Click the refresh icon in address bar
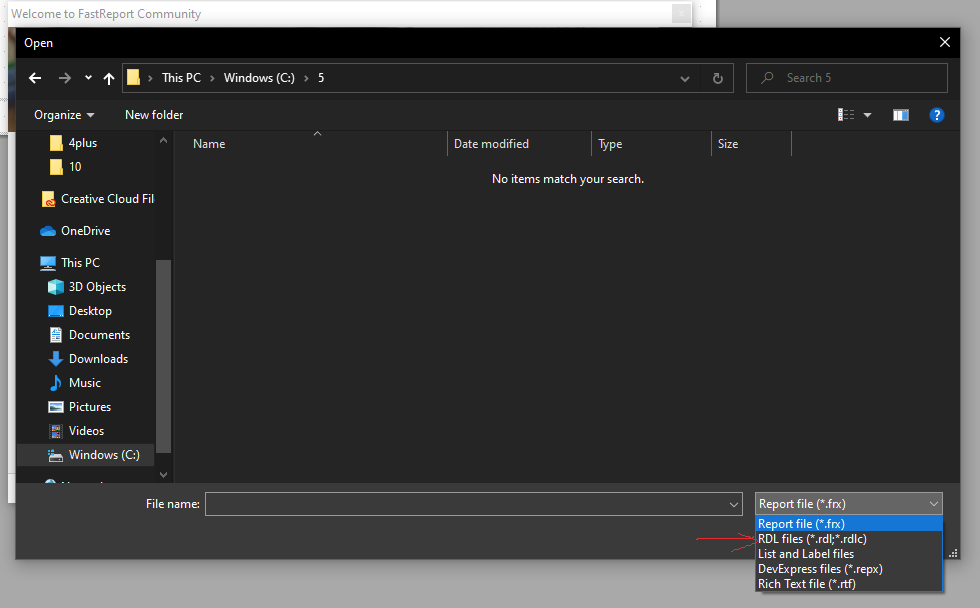The width and height of the screenshot is (980, 608). (717, 77)
